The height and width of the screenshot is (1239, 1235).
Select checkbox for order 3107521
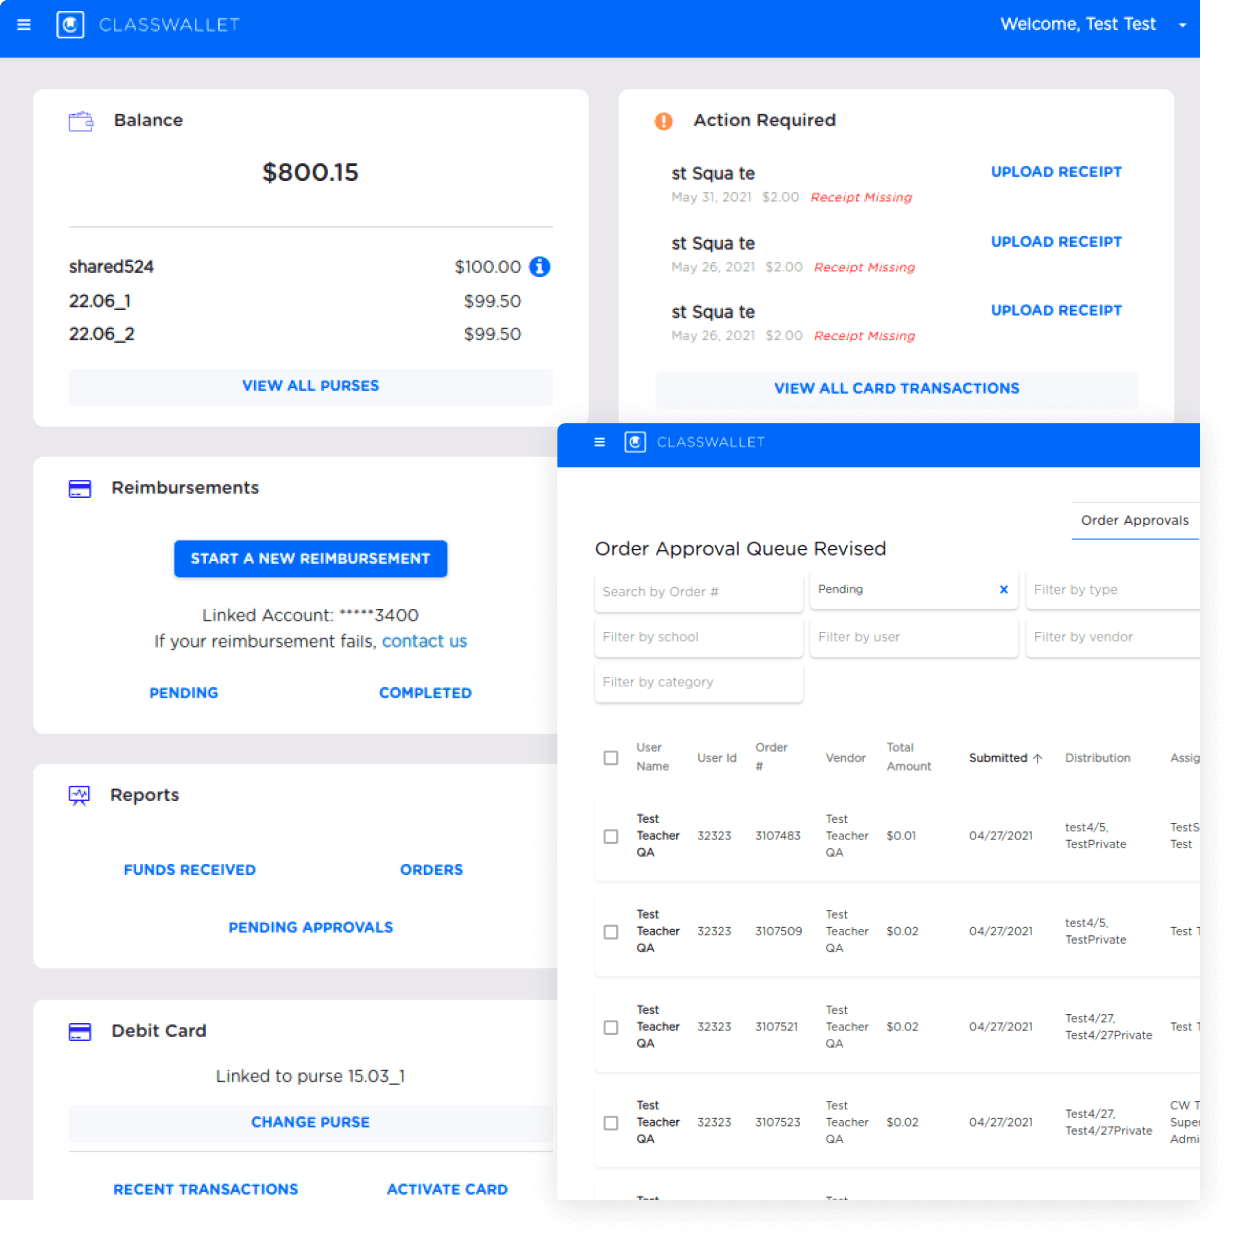click(611, 1027)
